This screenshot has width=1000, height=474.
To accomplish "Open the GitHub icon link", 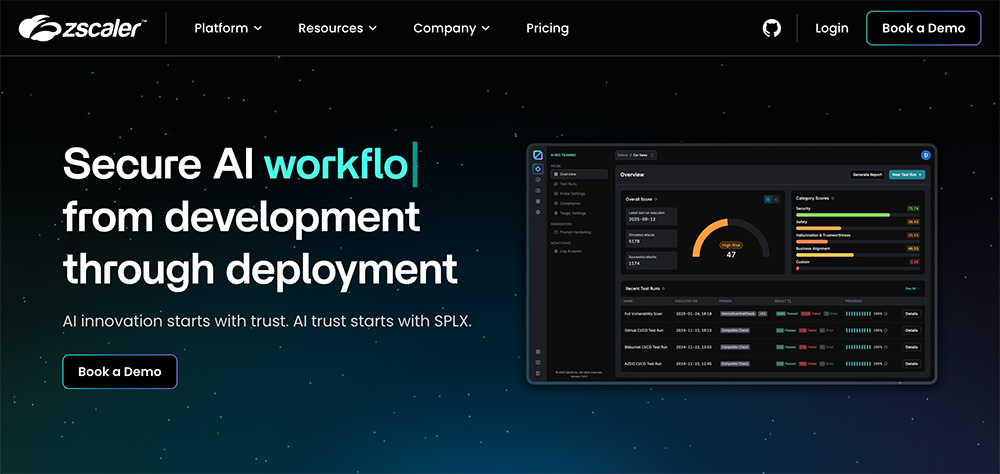I will [772, 28].
